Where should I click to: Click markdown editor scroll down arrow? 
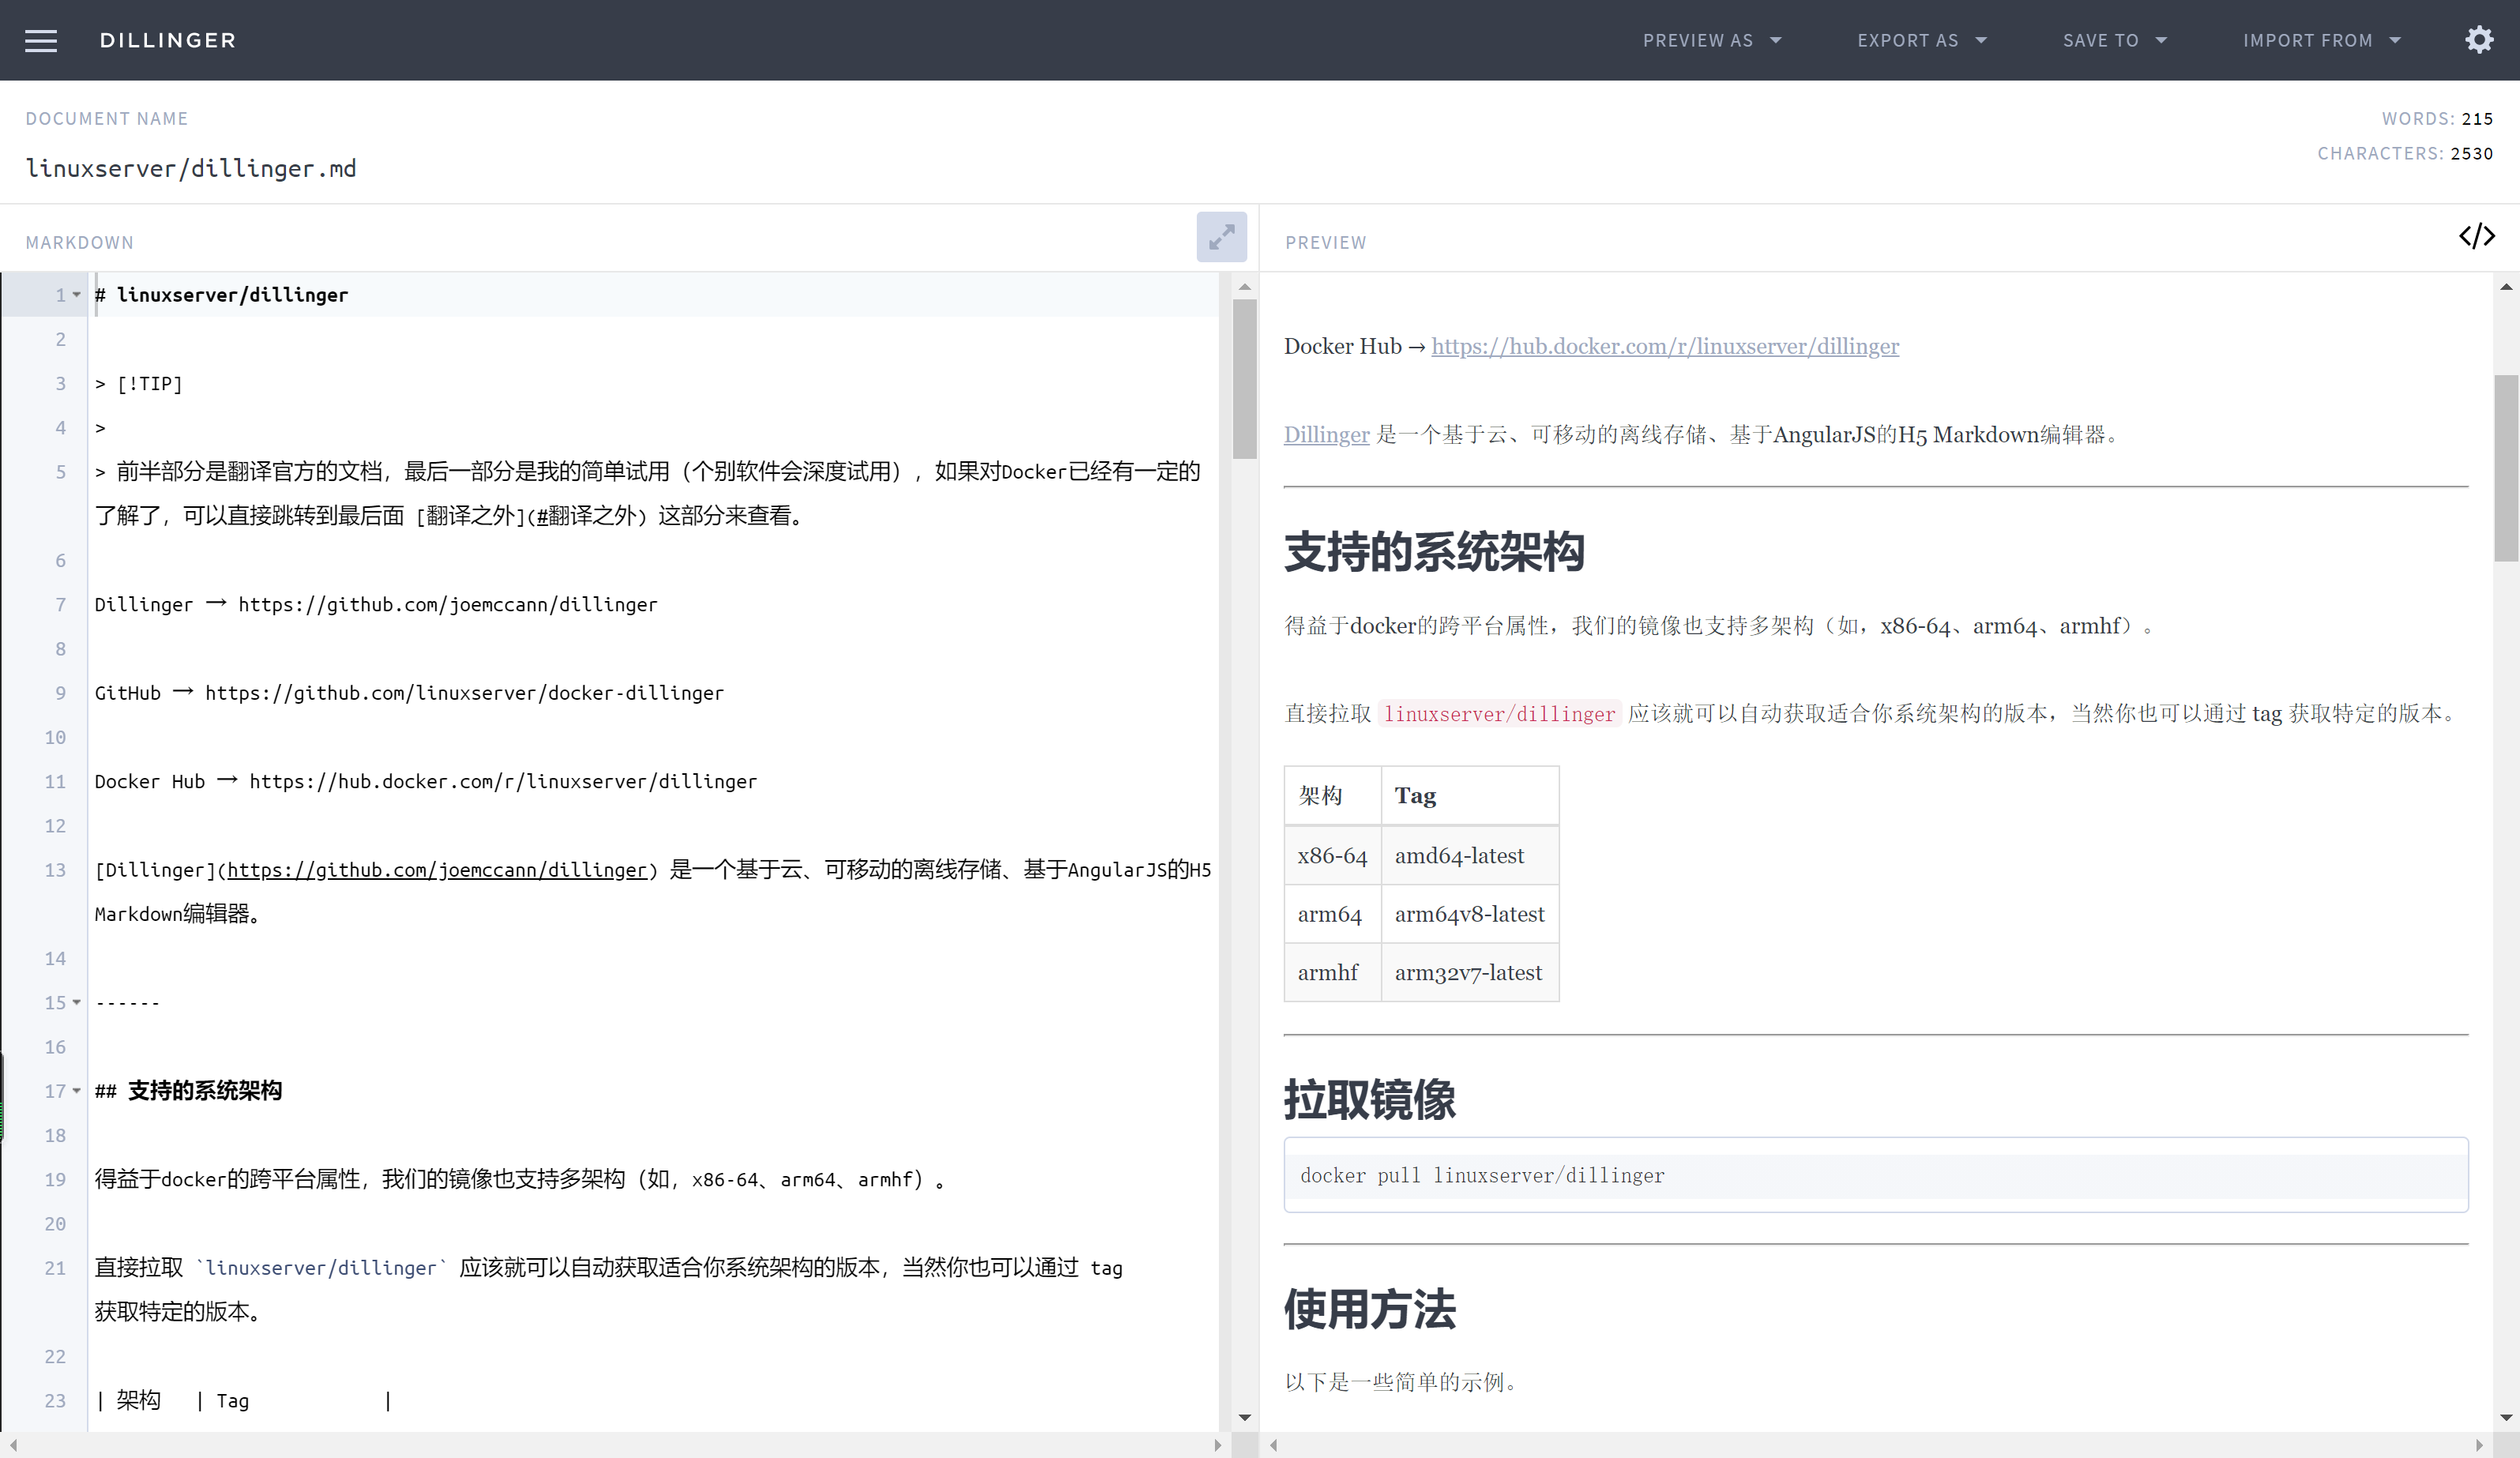[1245, 1417]
